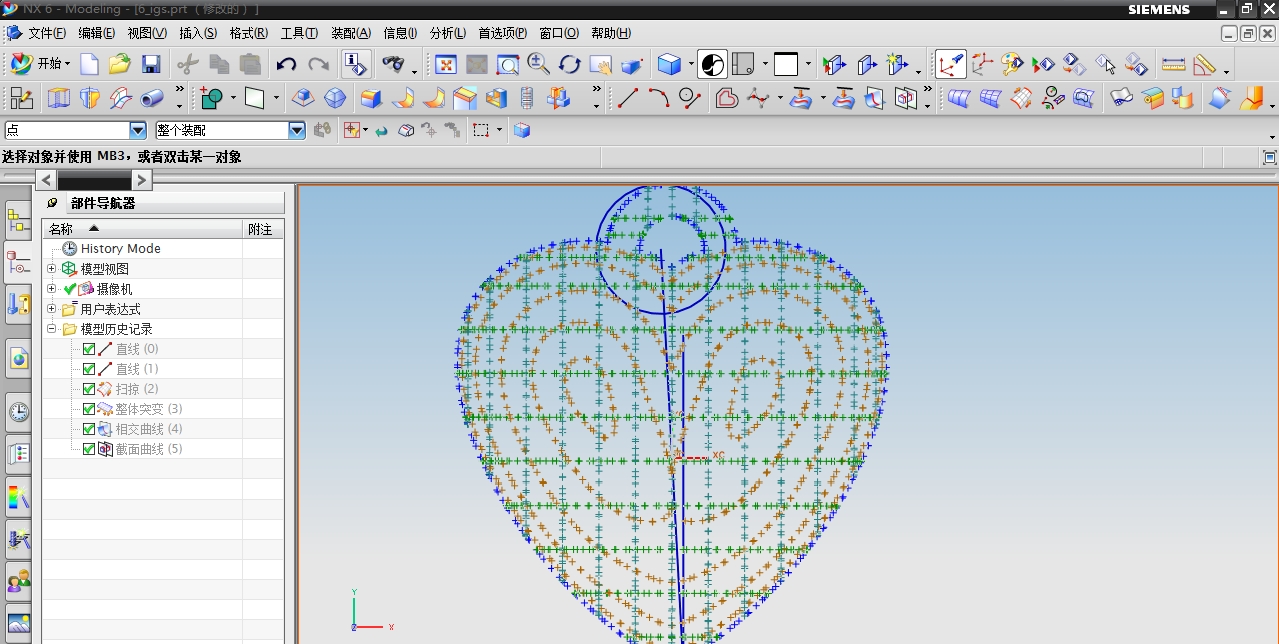The image size is (1279, 644).
Task: Toggle the 直线 (0) feature checkbox
Action: [x=89, y=349]
